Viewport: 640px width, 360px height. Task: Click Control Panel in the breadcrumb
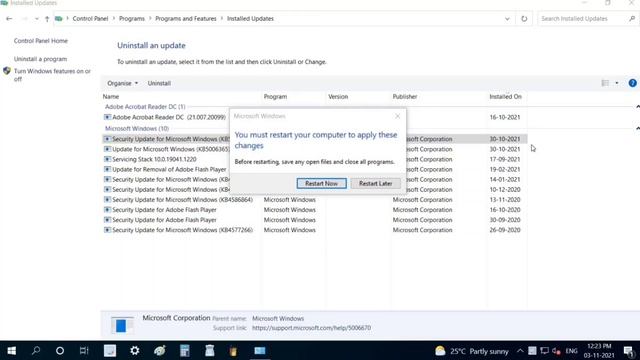90,19
